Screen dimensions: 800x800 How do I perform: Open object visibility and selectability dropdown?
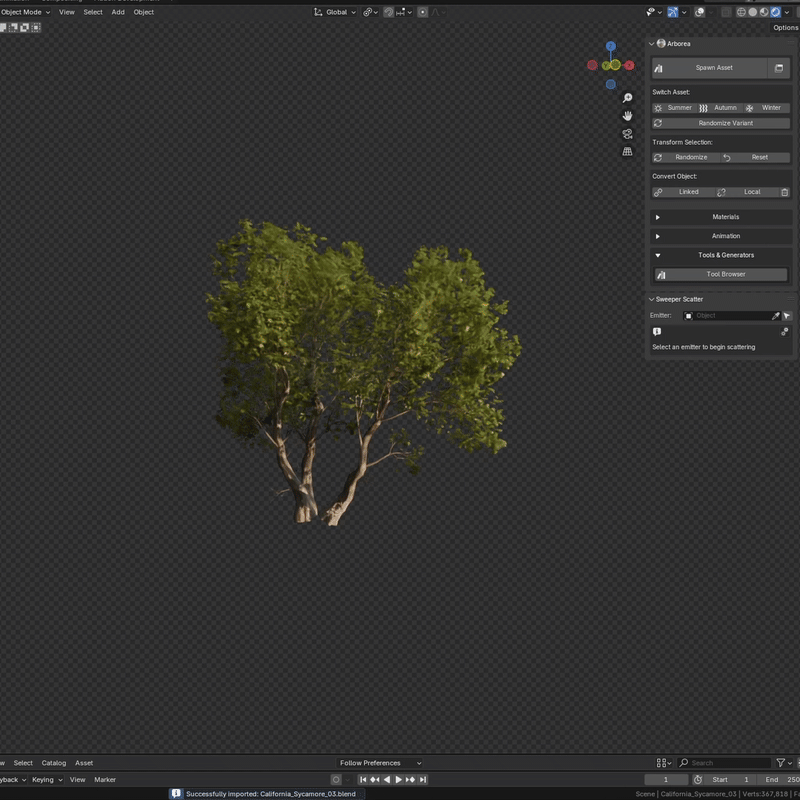click(x=653, y=12)
